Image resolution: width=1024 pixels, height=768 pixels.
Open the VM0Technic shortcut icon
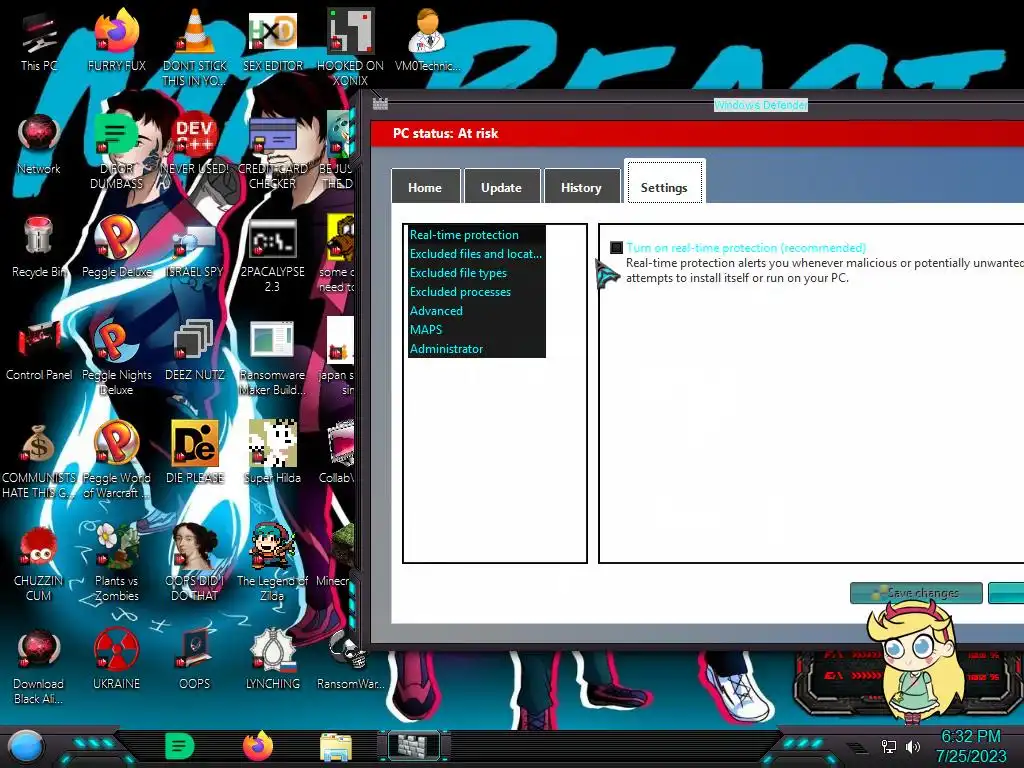pyautogui.click(x=427, y=40)
